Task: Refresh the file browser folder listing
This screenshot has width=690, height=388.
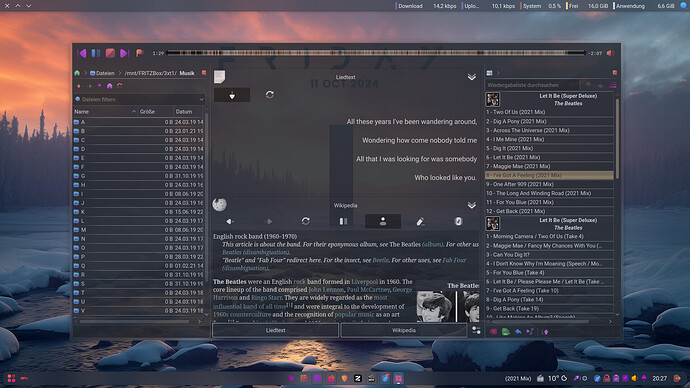Action: [120, 86]
